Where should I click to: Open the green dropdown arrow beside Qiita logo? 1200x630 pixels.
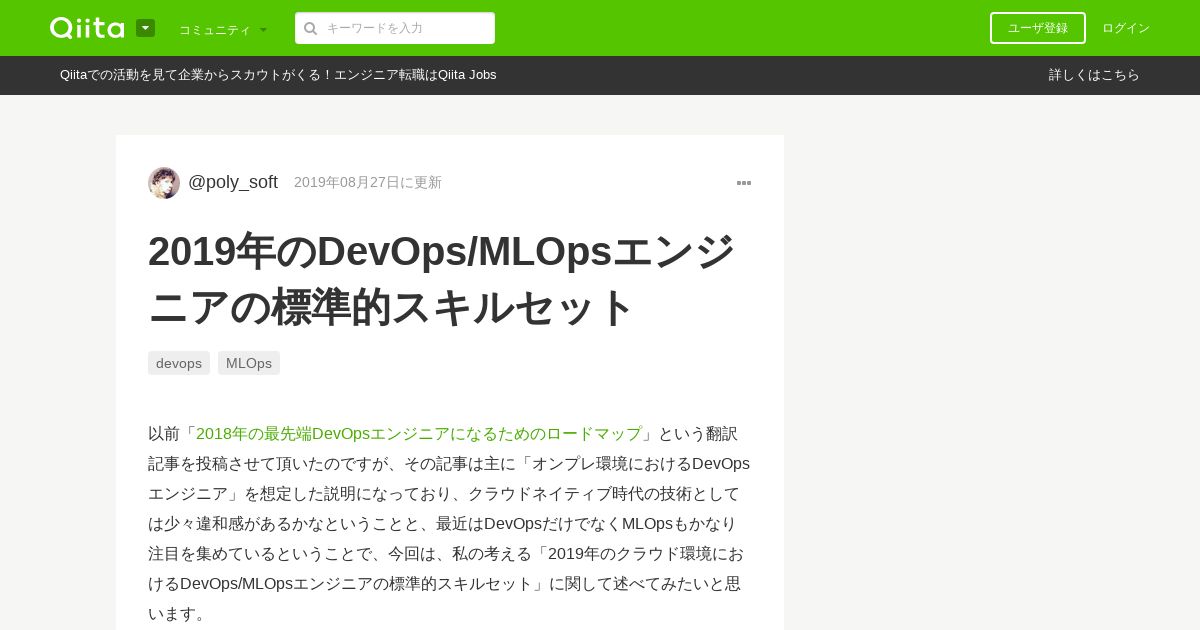click(146, 28)
